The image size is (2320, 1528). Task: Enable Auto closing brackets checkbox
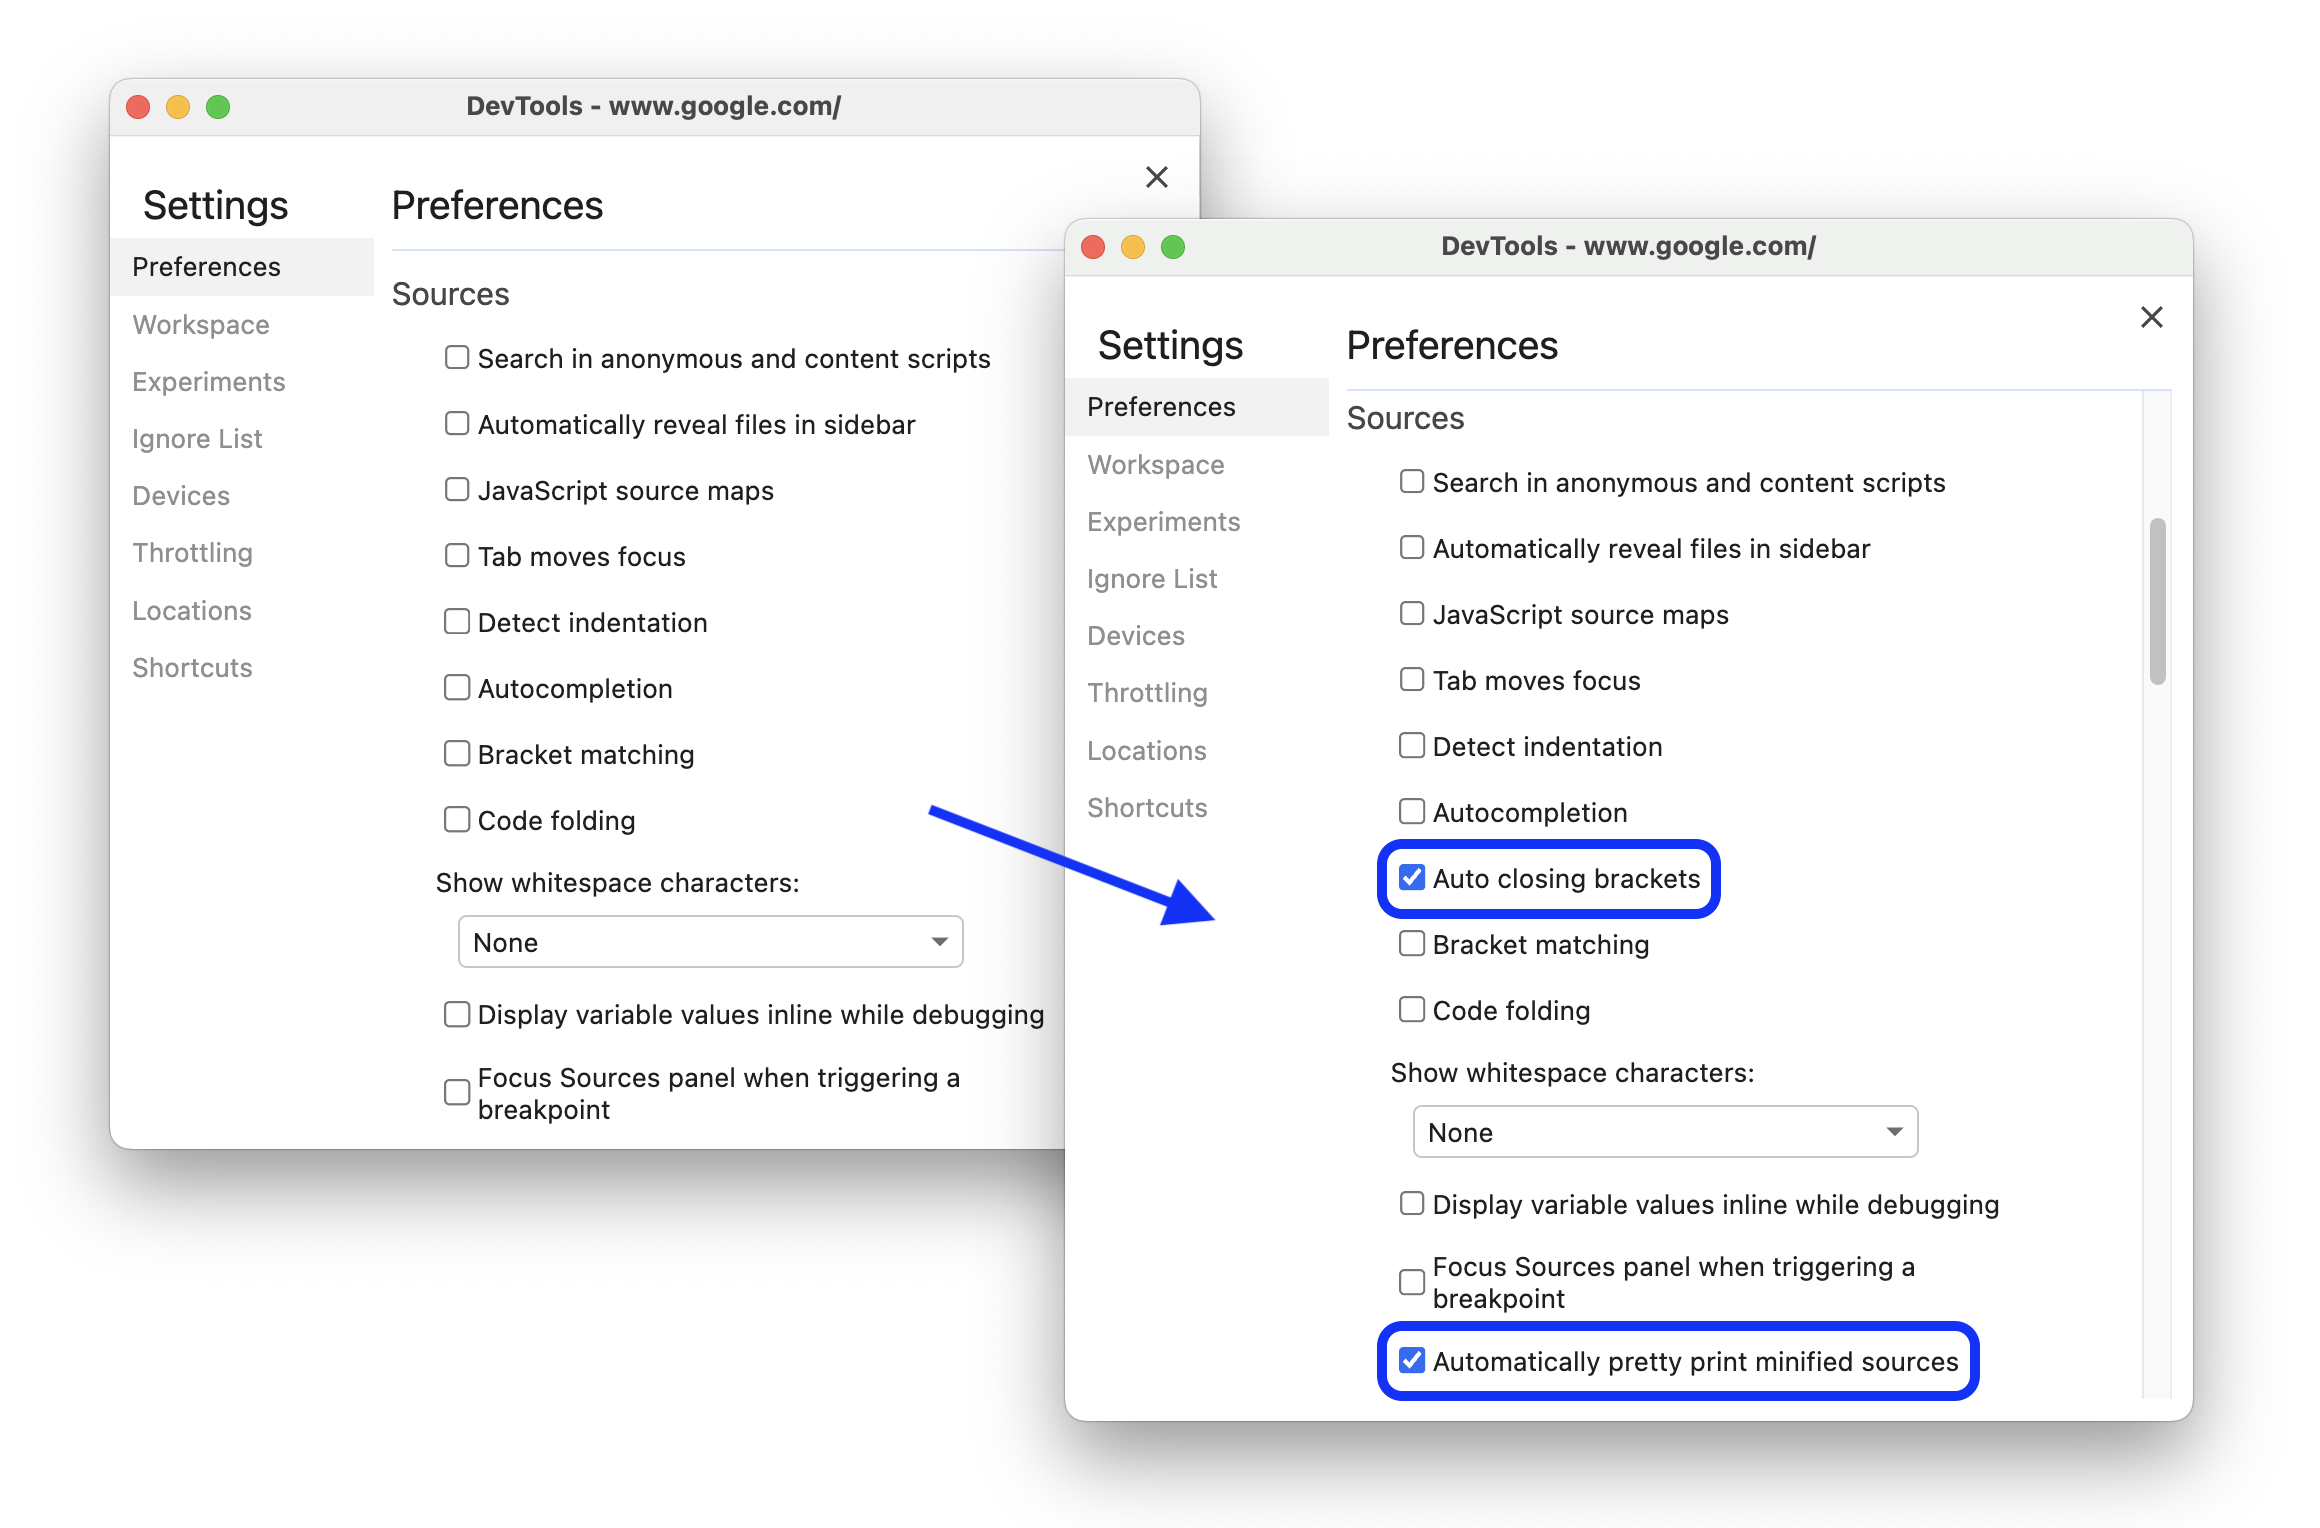point(1411,878)
